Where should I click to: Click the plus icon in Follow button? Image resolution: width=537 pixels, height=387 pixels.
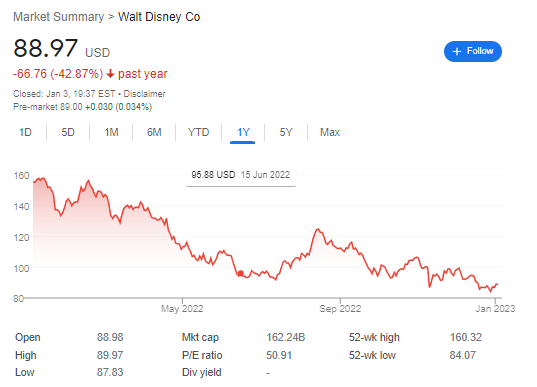pyautogui.click(x=457, y=51)
